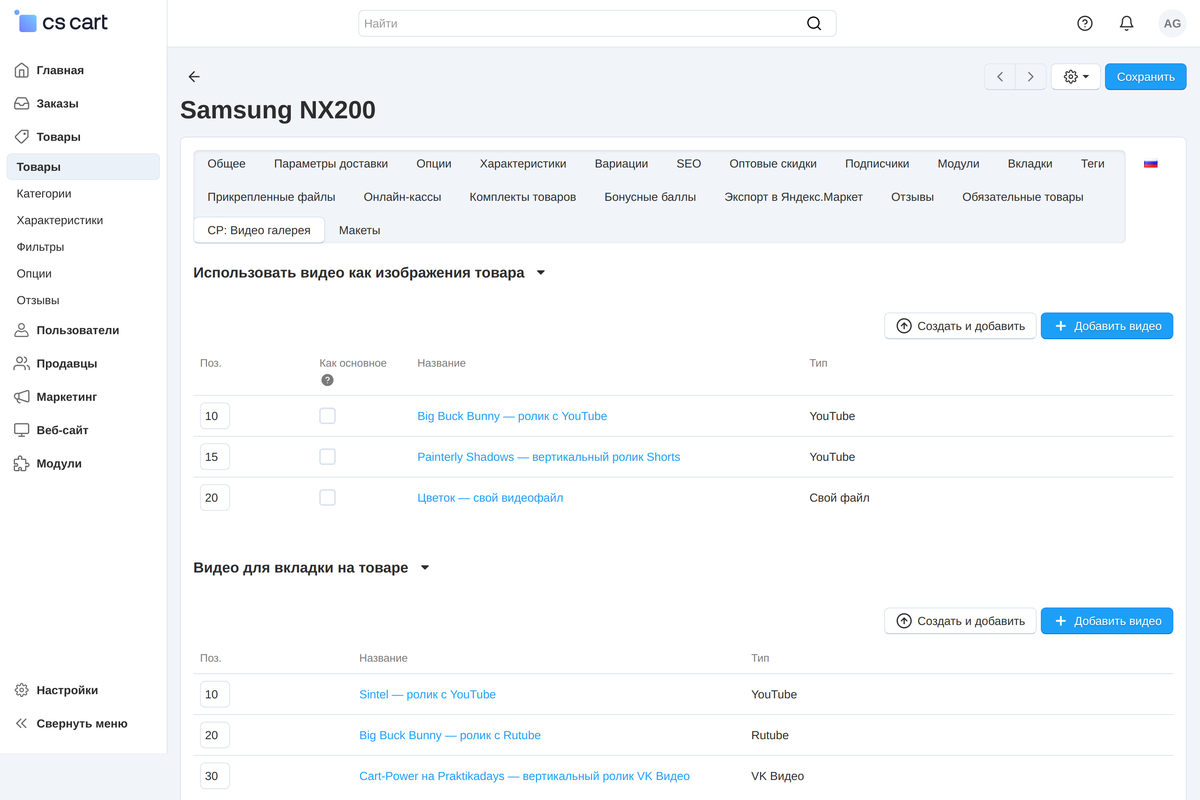
Task: Open the AG user avatar
Action: pos(1172,23)
